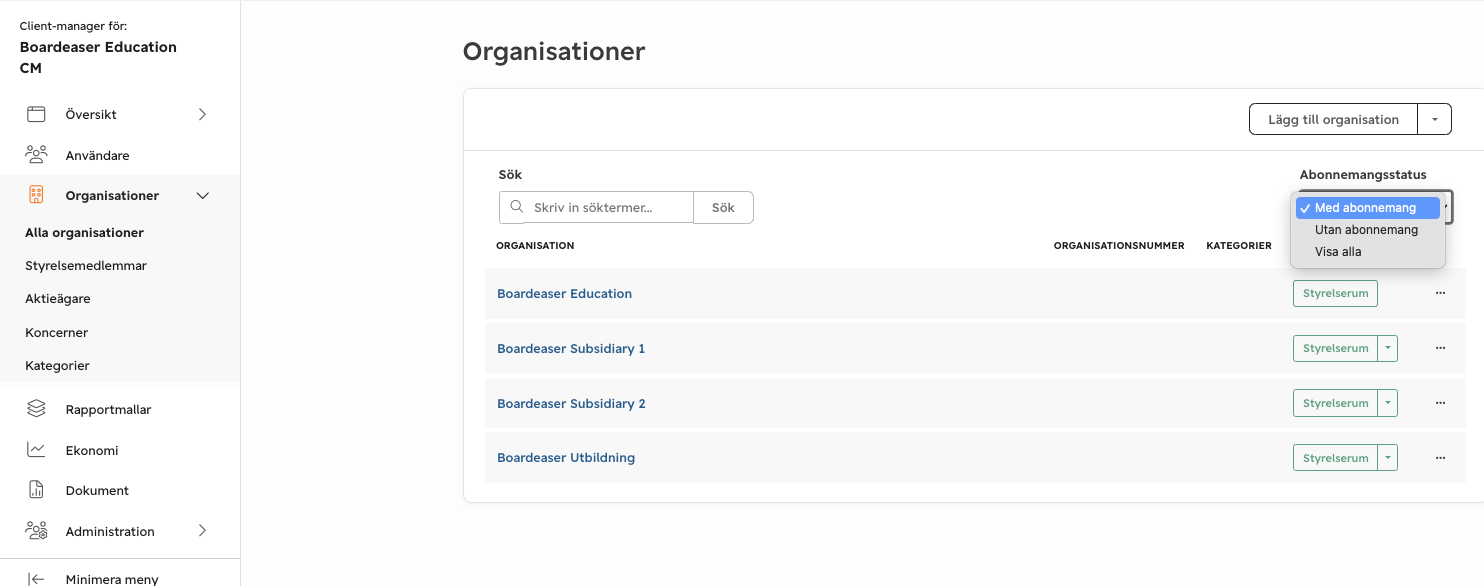Screen dimensions: 1484x586
Task: Click the Organisationer page heading
Action: pos(554,51)
